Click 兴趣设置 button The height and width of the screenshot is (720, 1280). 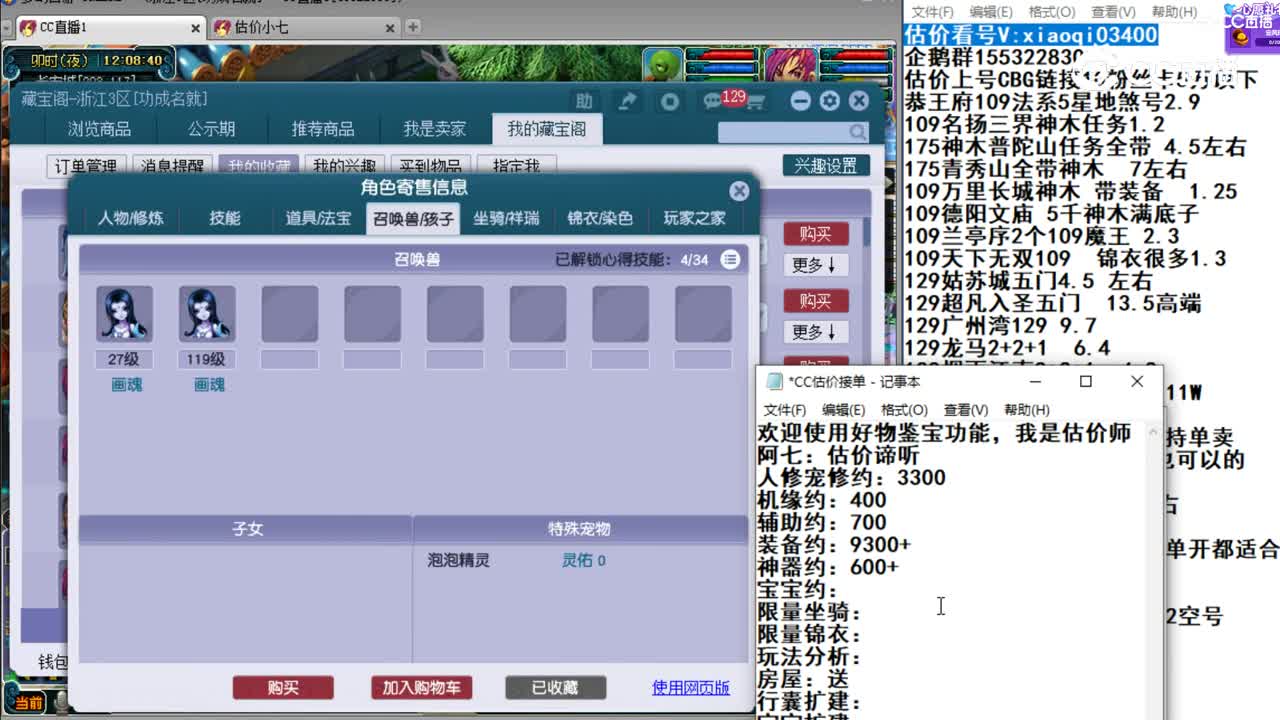[826, 165]
